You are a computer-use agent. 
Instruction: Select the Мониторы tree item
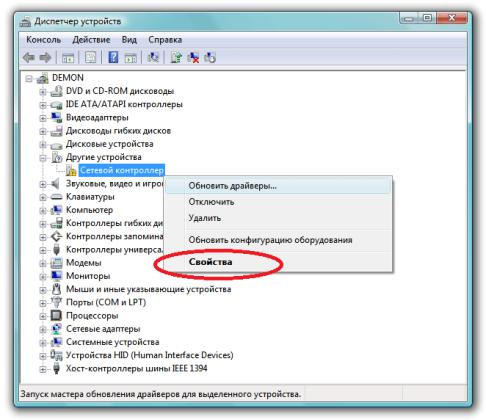(88, 276)
